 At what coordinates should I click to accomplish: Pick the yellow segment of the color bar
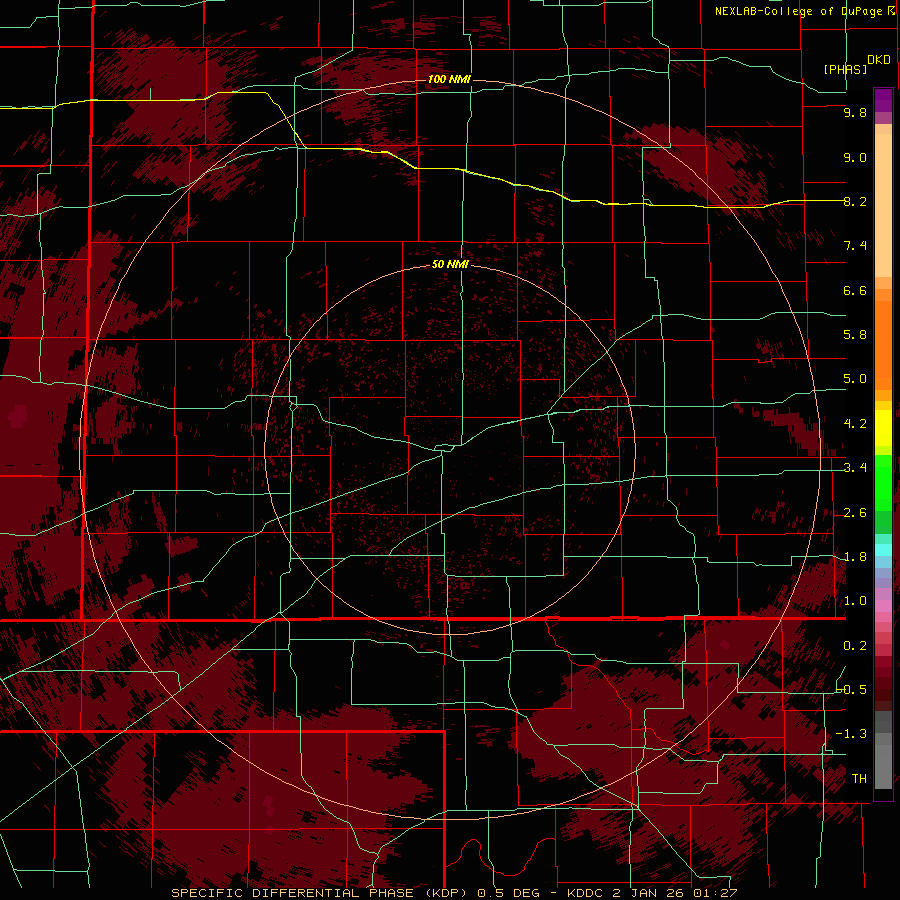pos(883,428)
